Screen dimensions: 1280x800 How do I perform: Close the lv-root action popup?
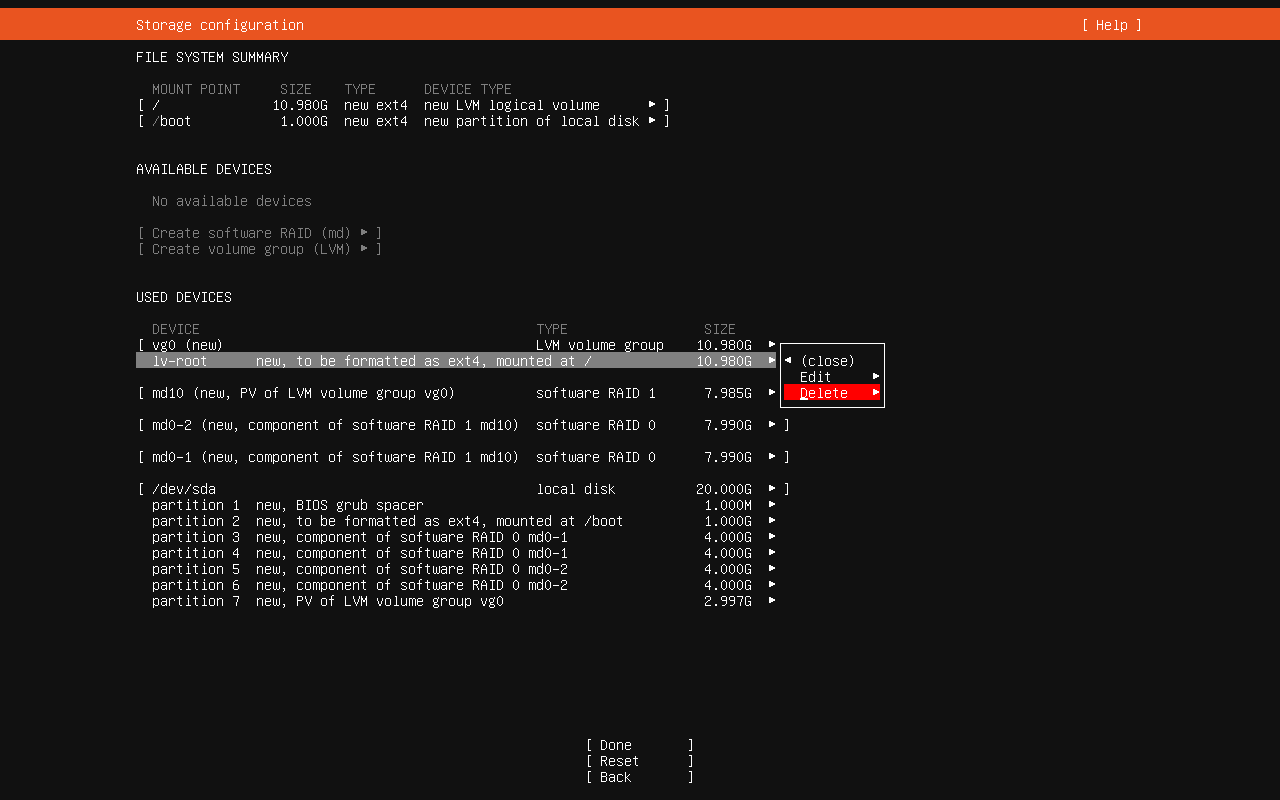(x=827, y=361)
